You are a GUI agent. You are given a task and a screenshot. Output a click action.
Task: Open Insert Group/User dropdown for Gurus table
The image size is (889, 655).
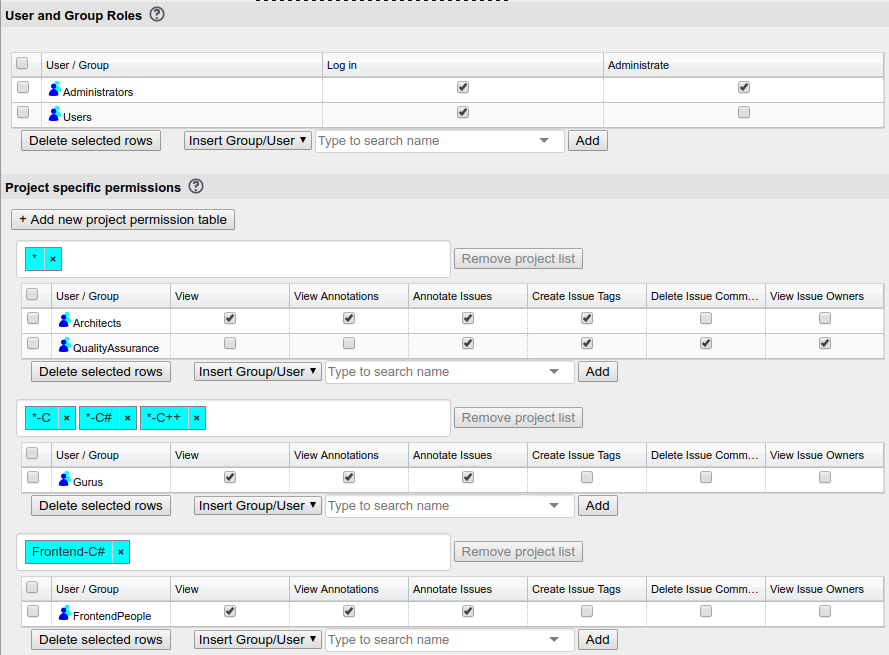(258, 505)
